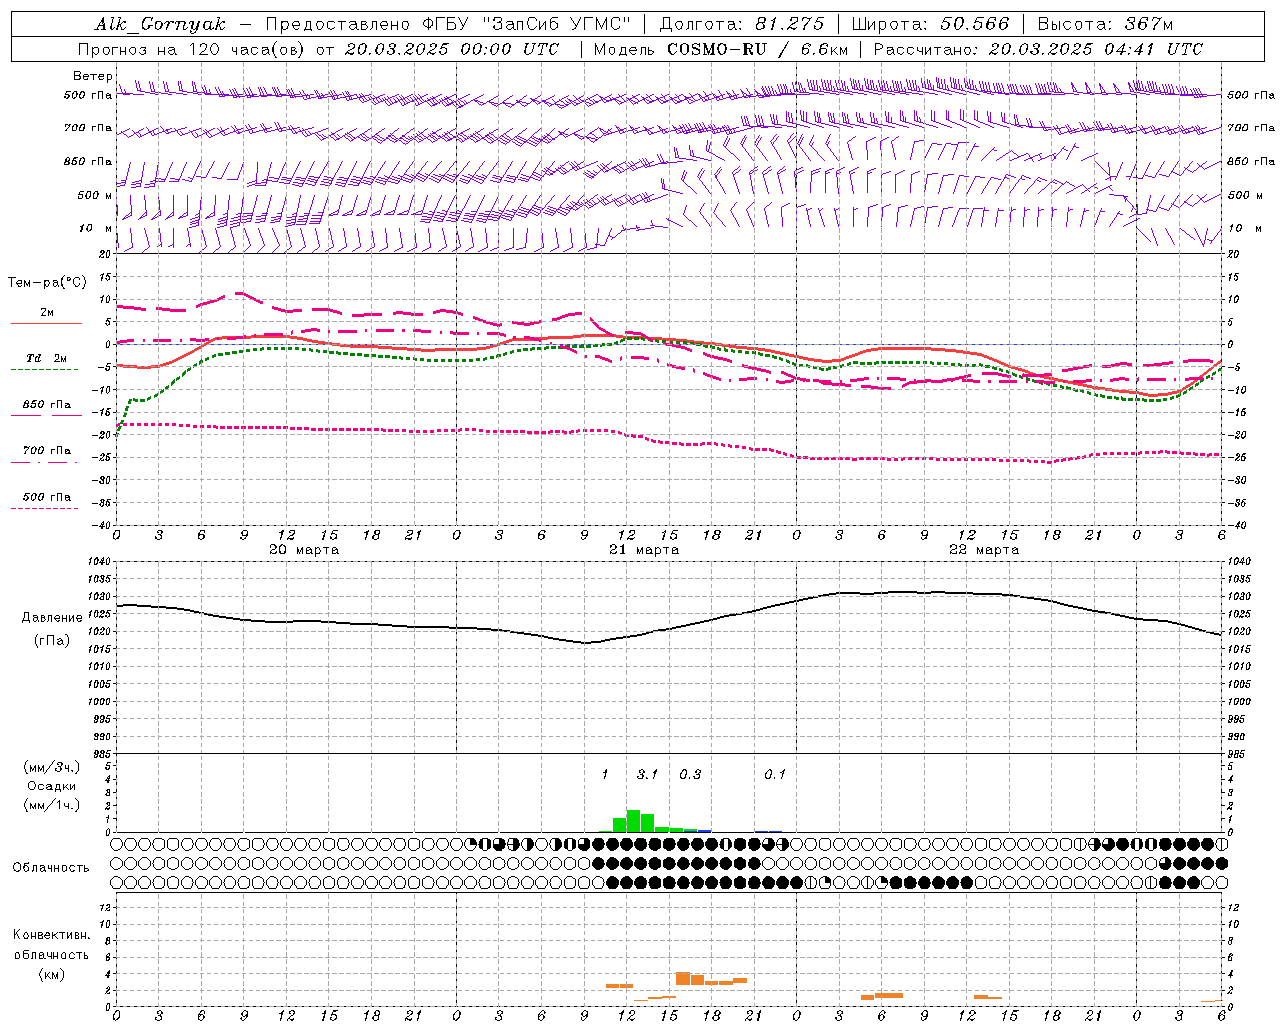Click the "Давление" pressure panel label
The width and height of the screenshot is (1280, 1024).
52,618
